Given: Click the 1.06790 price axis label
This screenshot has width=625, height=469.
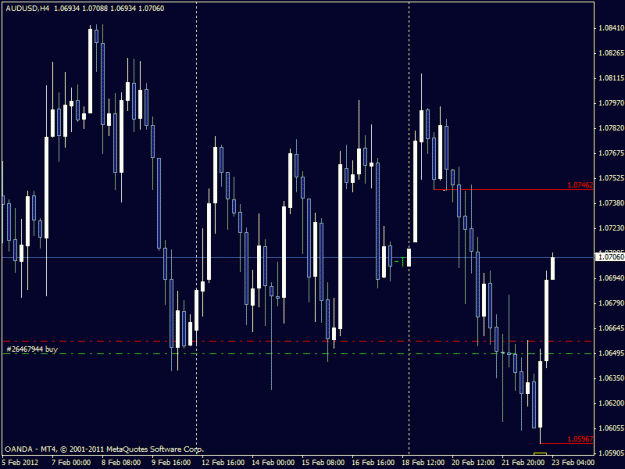Looking at the screenshot, I should (x=611, y=303).
